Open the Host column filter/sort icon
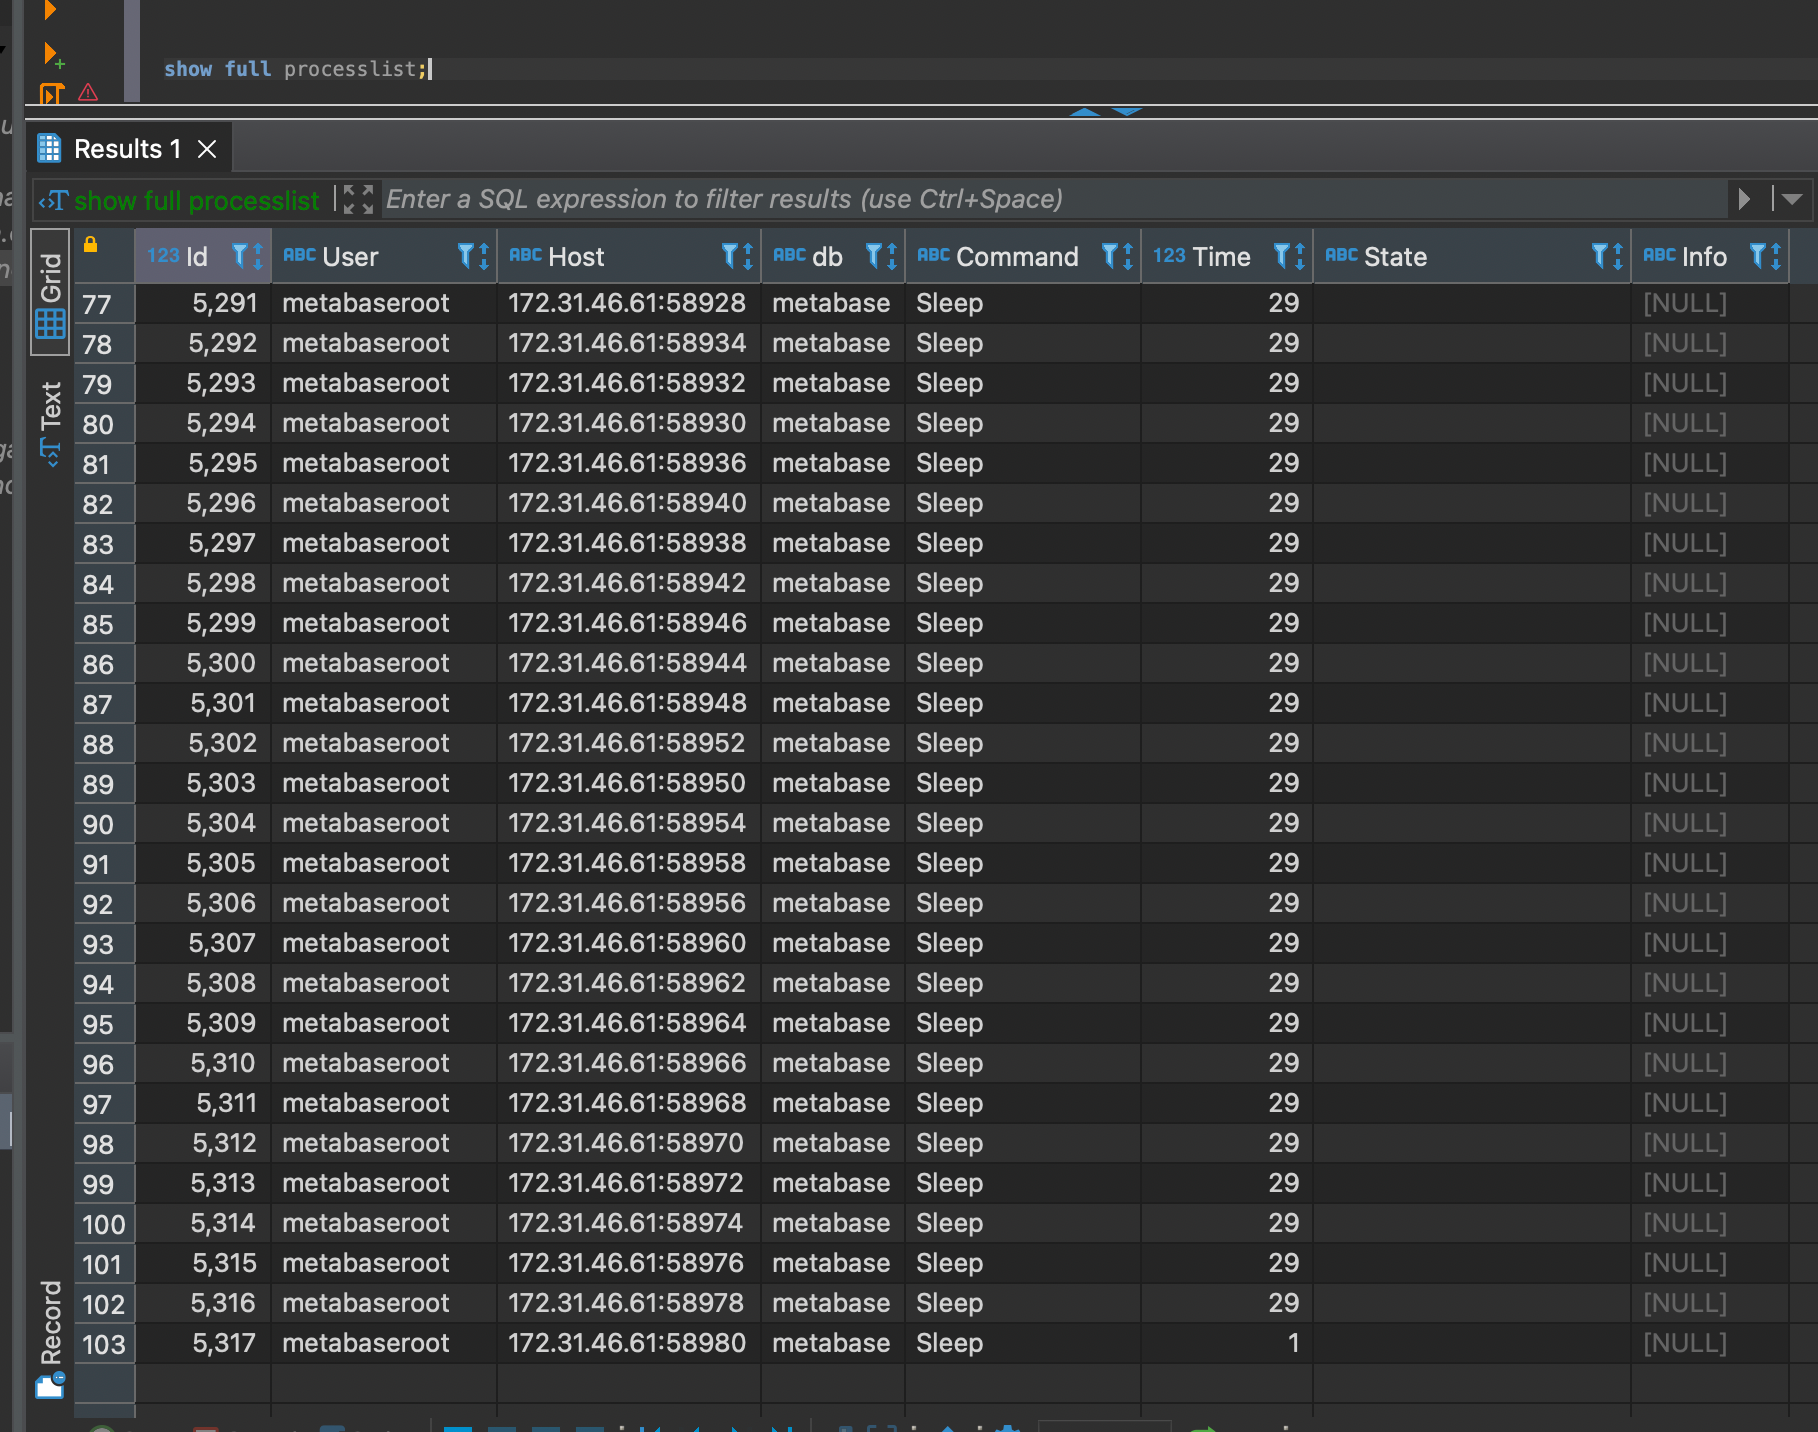 tap(737, 256)
